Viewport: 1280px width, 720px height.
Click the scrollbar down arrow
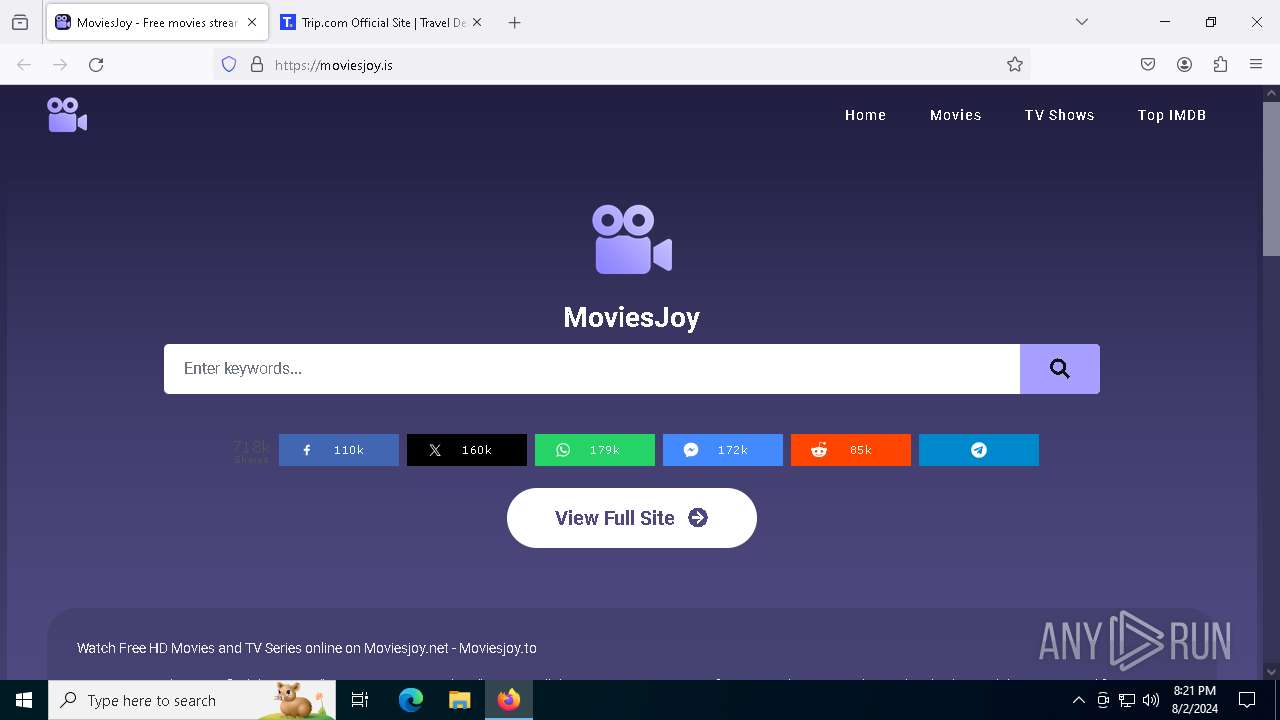1271,671
